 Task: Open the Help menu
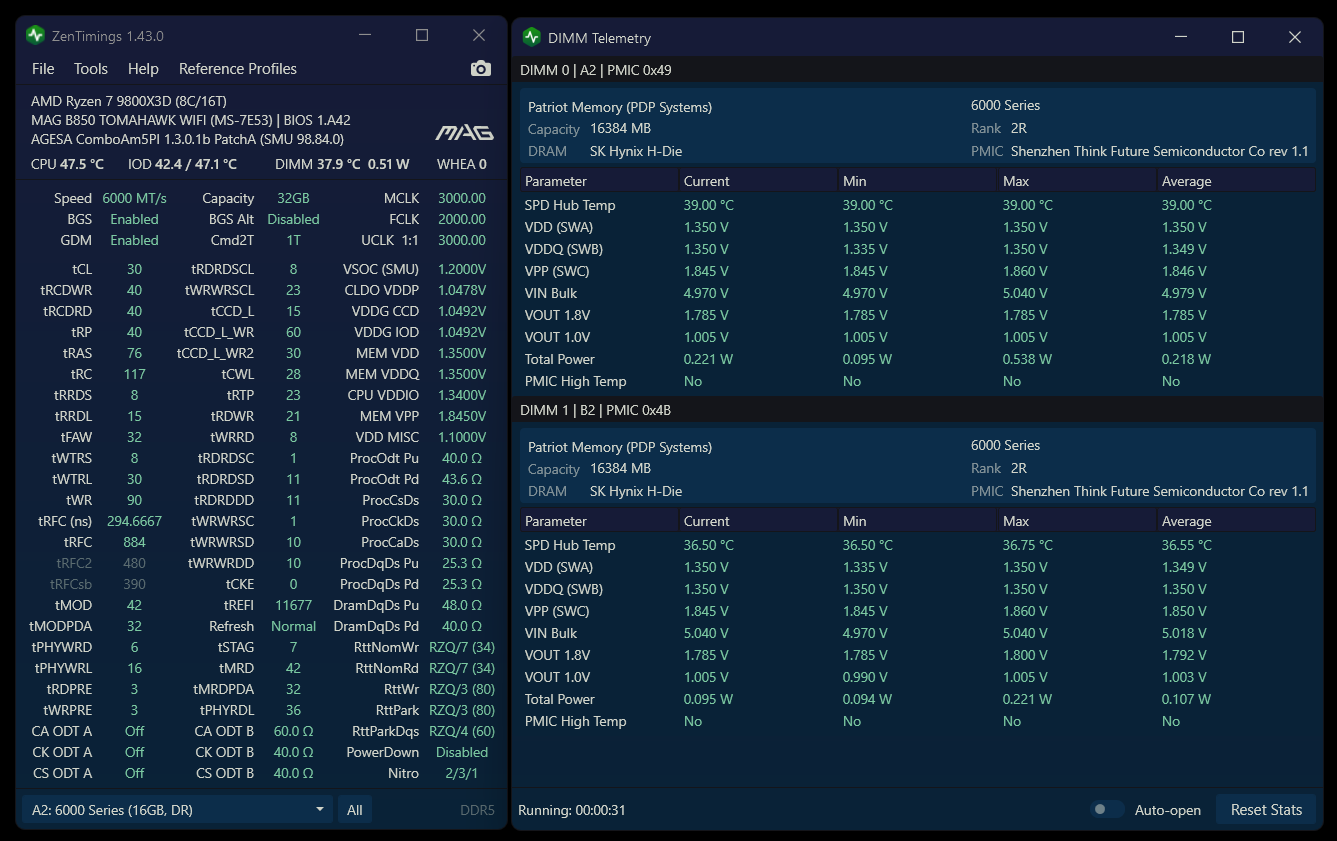click(x=143, y=69)
